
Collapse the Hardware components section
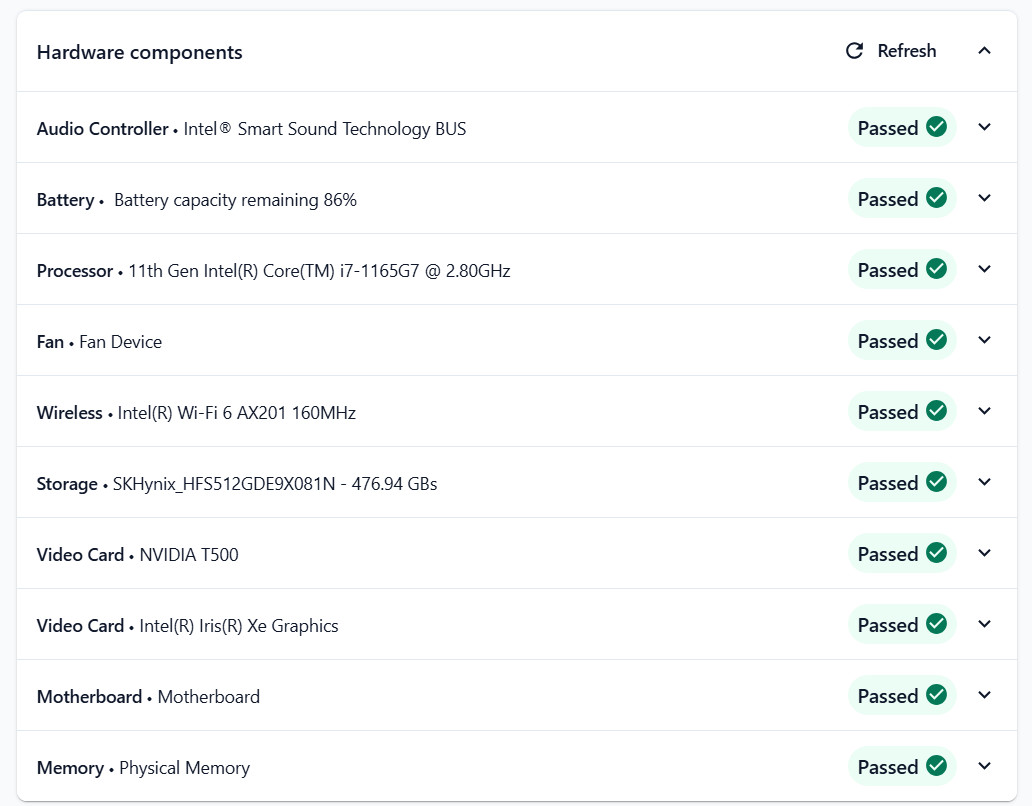pyautogui.click(x=985, y=51)
